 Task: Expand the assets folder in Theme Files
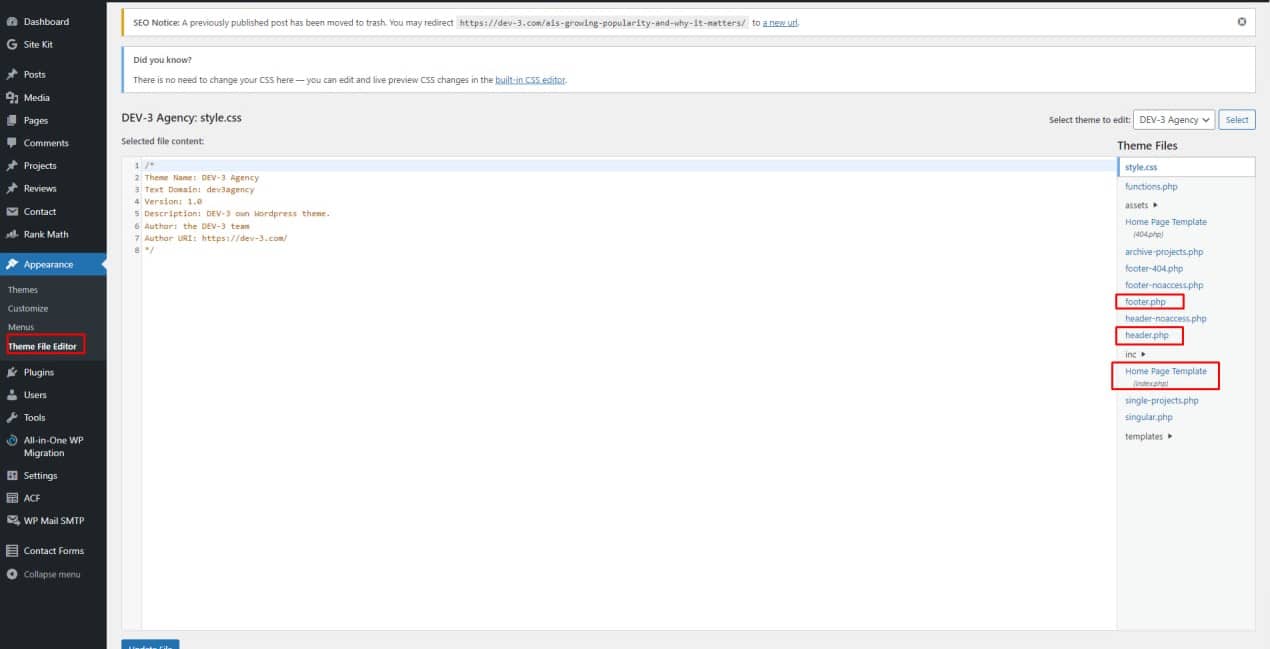pos(1141,205)
